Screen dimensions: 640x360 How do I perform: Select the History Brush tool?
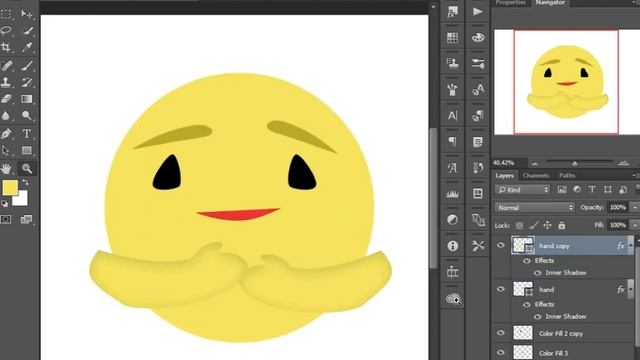(x=27, y=82)
